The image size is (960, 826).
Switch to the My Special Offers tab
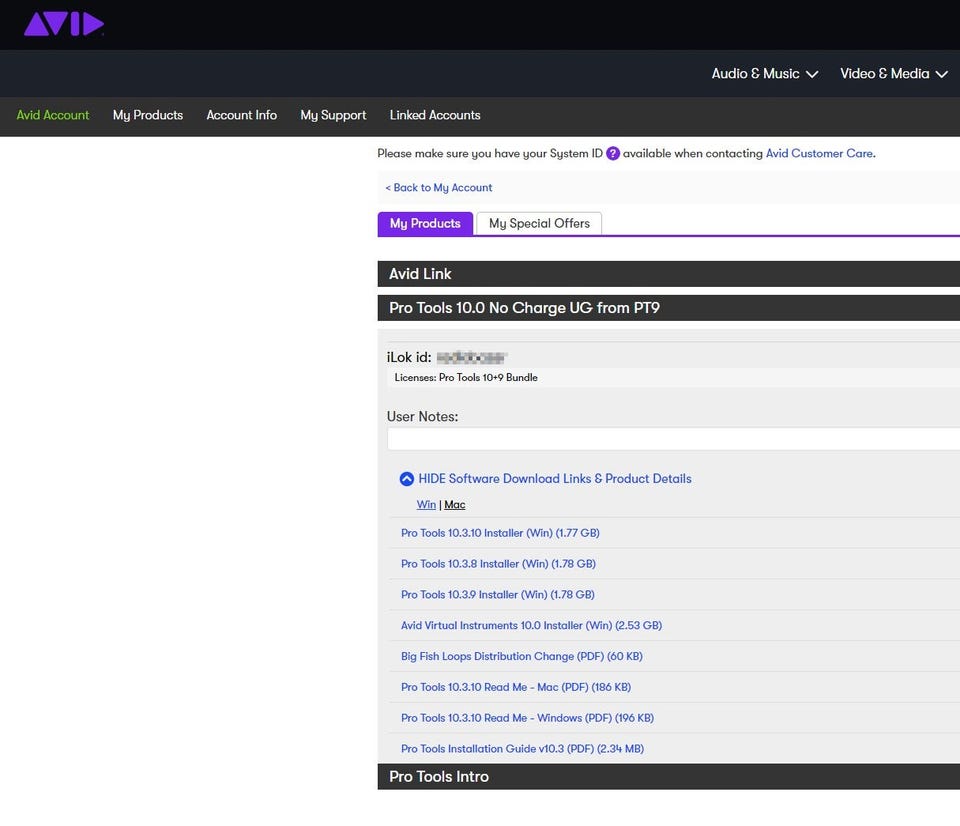pyautogui.click(x=539, y=223)
